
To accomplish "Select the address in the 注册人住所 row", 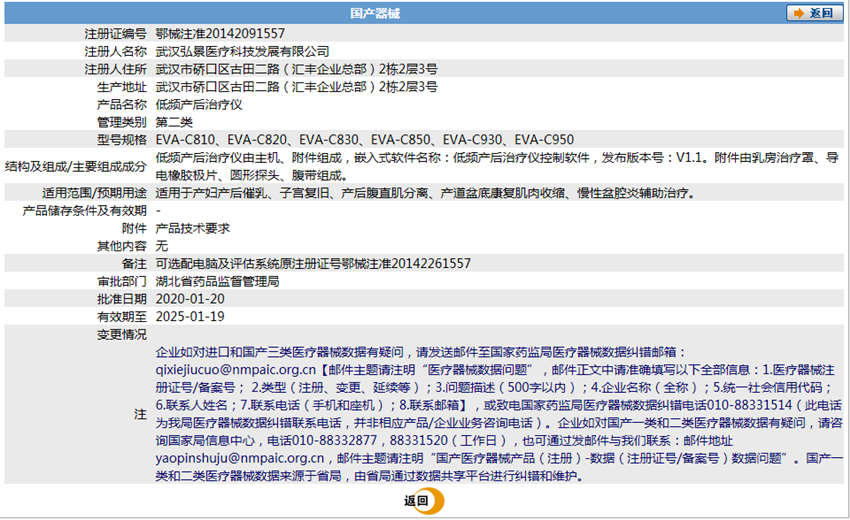I will tap(297, 69).
